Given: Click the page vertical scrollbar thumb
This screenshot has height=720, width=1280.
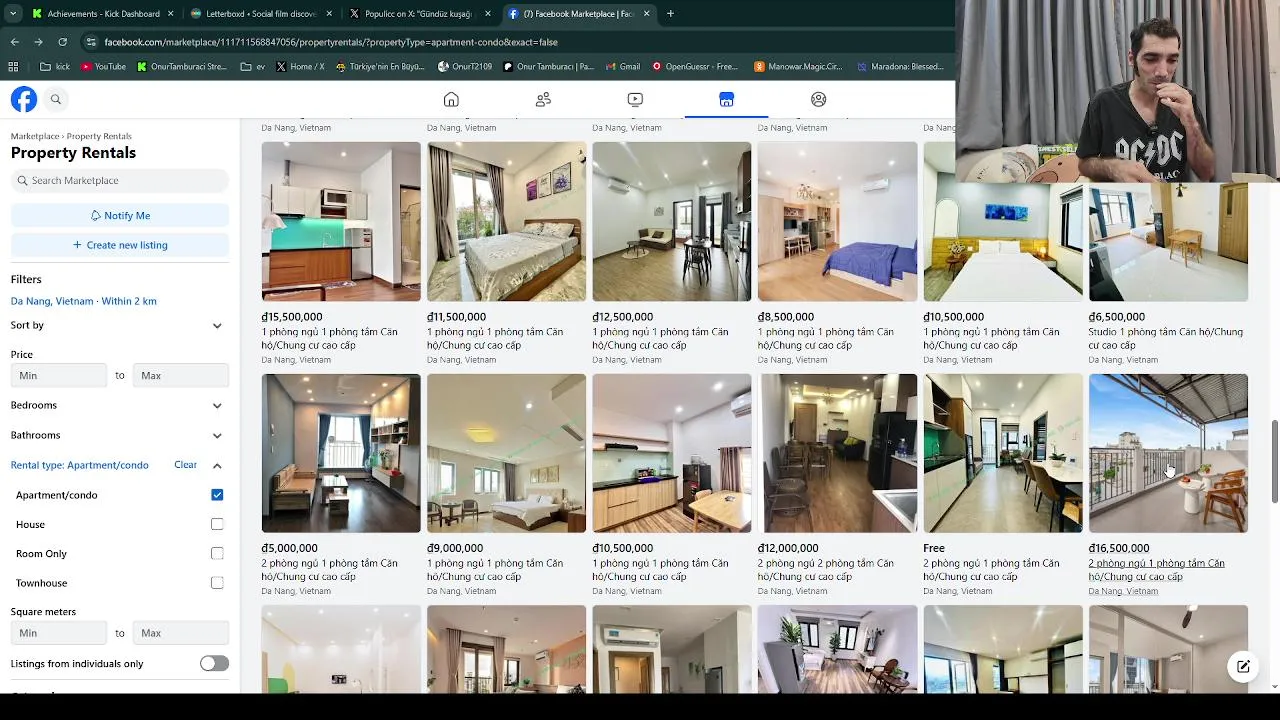Looking at the screenshot, I should click(x=1274, y=463).
